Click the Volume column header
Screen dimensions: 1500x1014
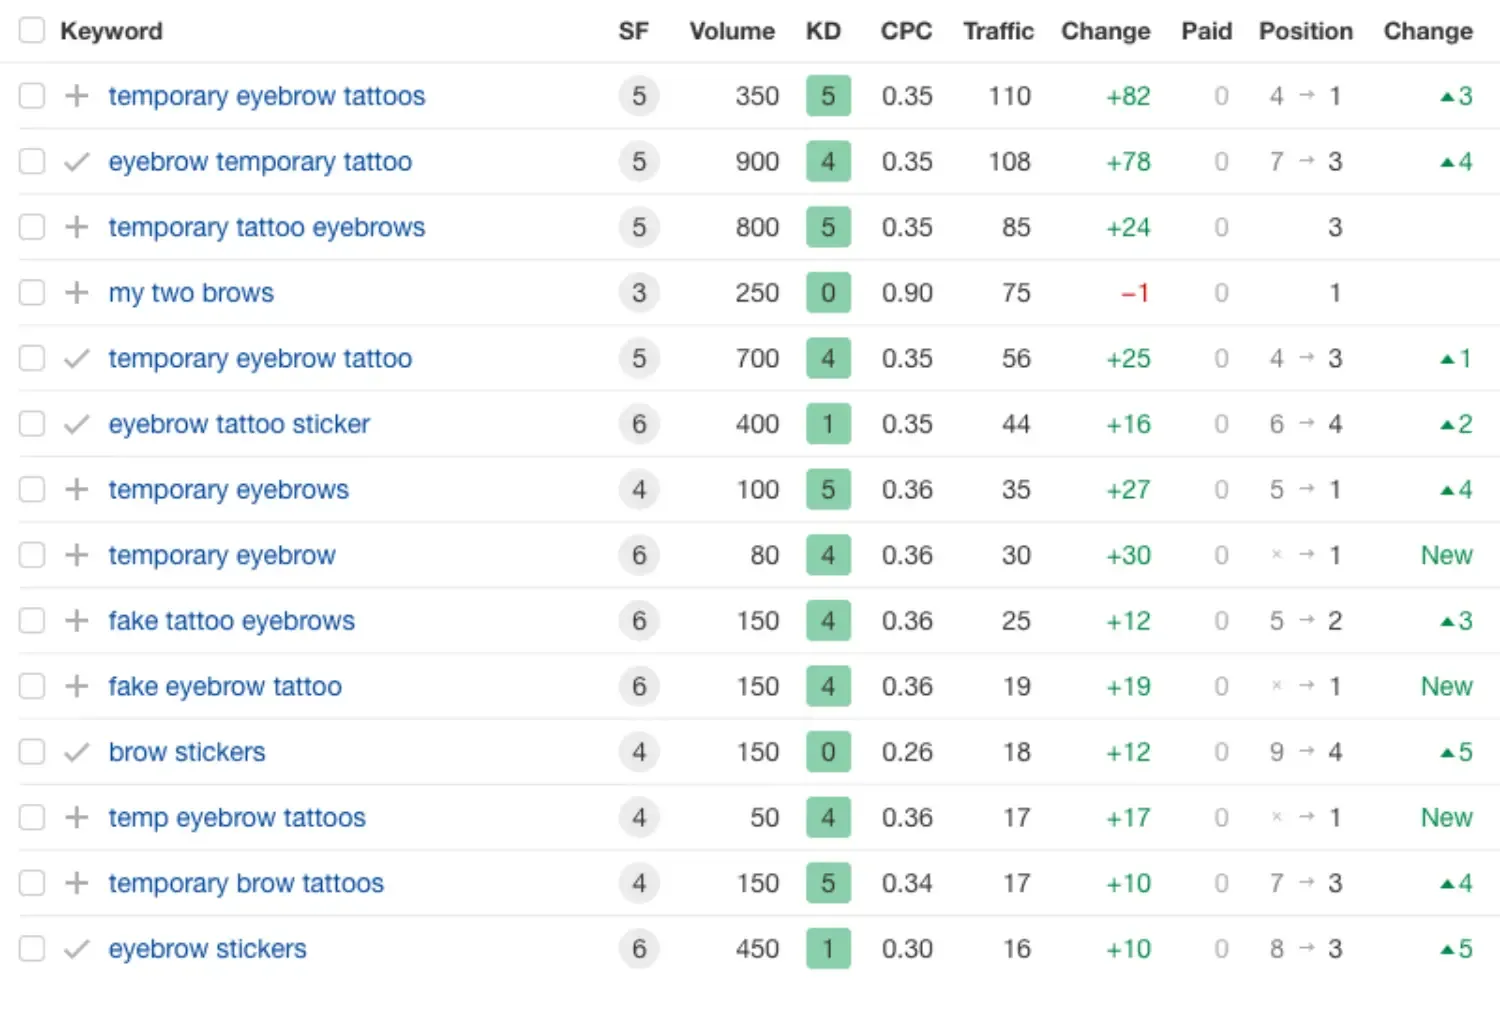tap(732, 30)
